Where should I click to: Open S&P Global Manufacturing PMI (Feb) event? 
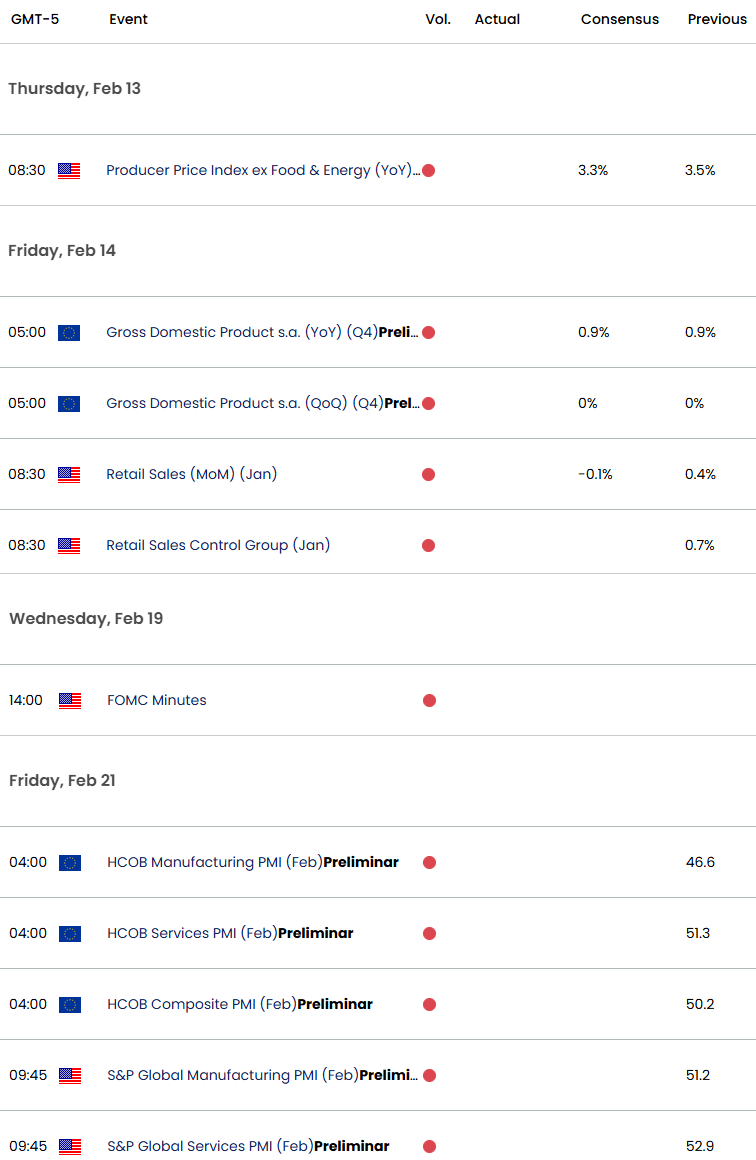click(x=262, y=1076)
